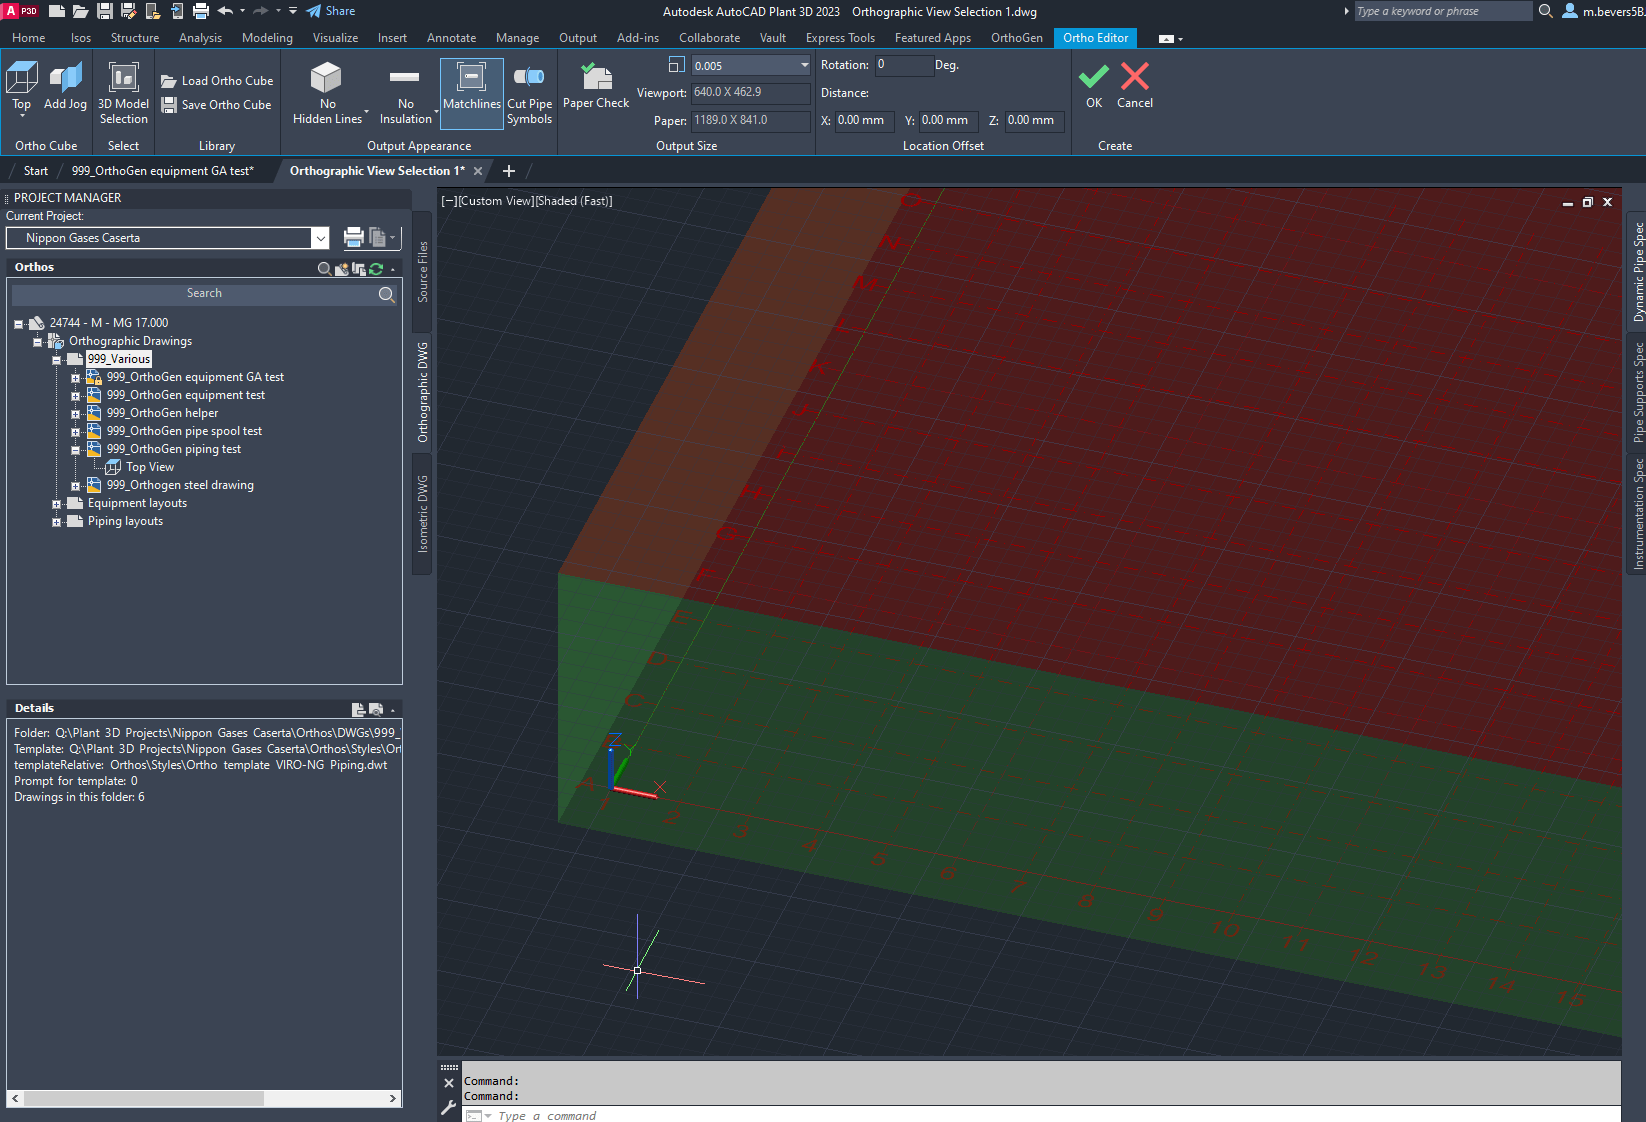This screenshot has width=1646, height=1122.
Task: Undo the last action
Action: pyautogui.click(x=225, y=11)
